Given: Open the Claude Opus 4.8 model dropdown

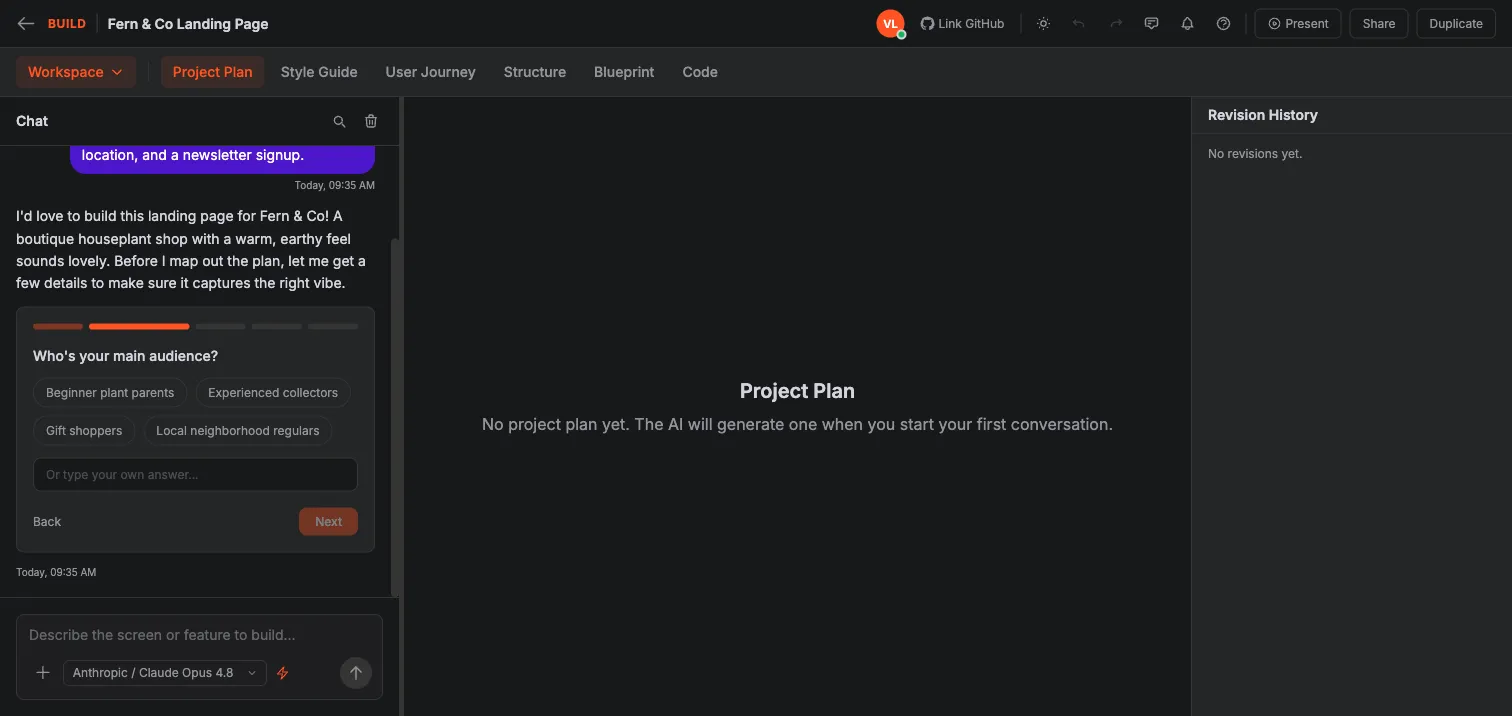Looking at the screenshot, I should [x=165, y=673].
